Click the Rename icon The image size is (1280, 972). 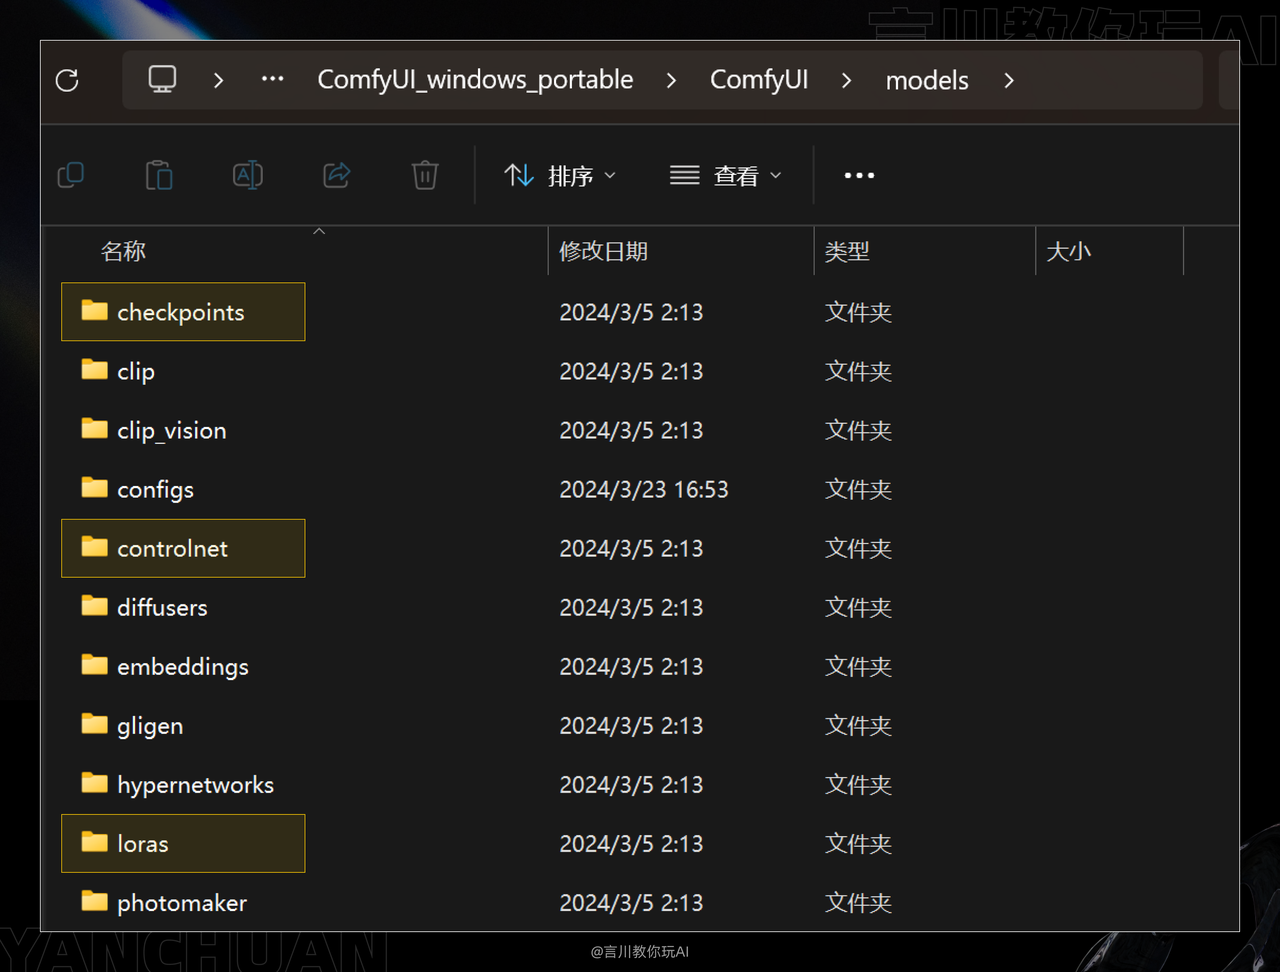point(247,174)
